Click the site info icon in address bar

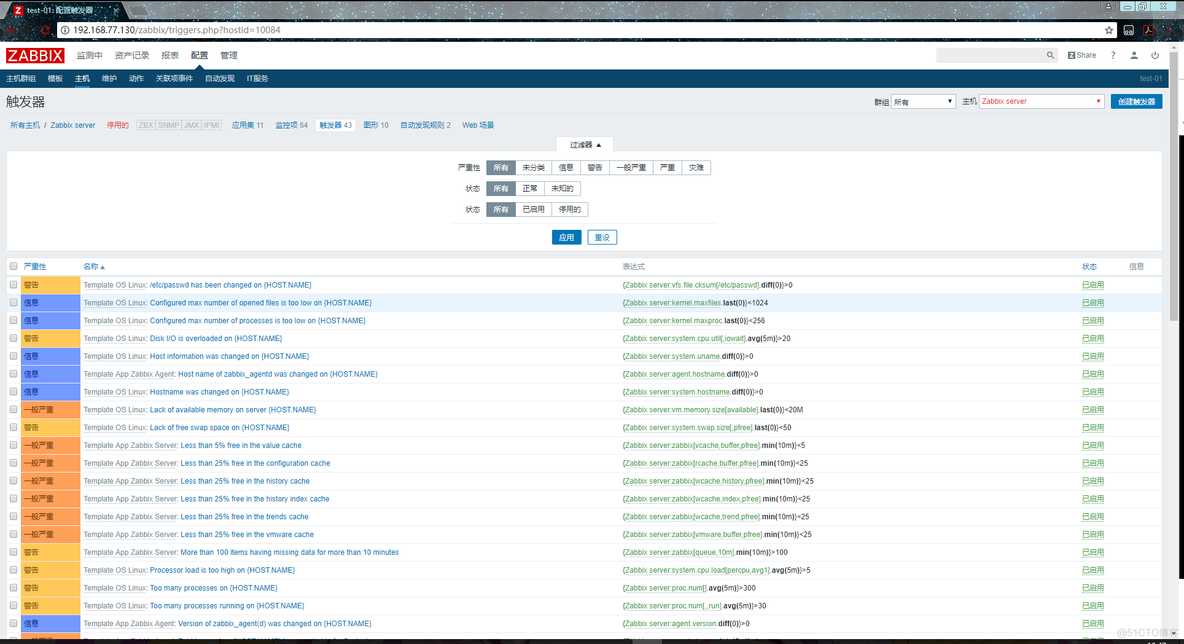pyautogui.click(x=65, y=30)
